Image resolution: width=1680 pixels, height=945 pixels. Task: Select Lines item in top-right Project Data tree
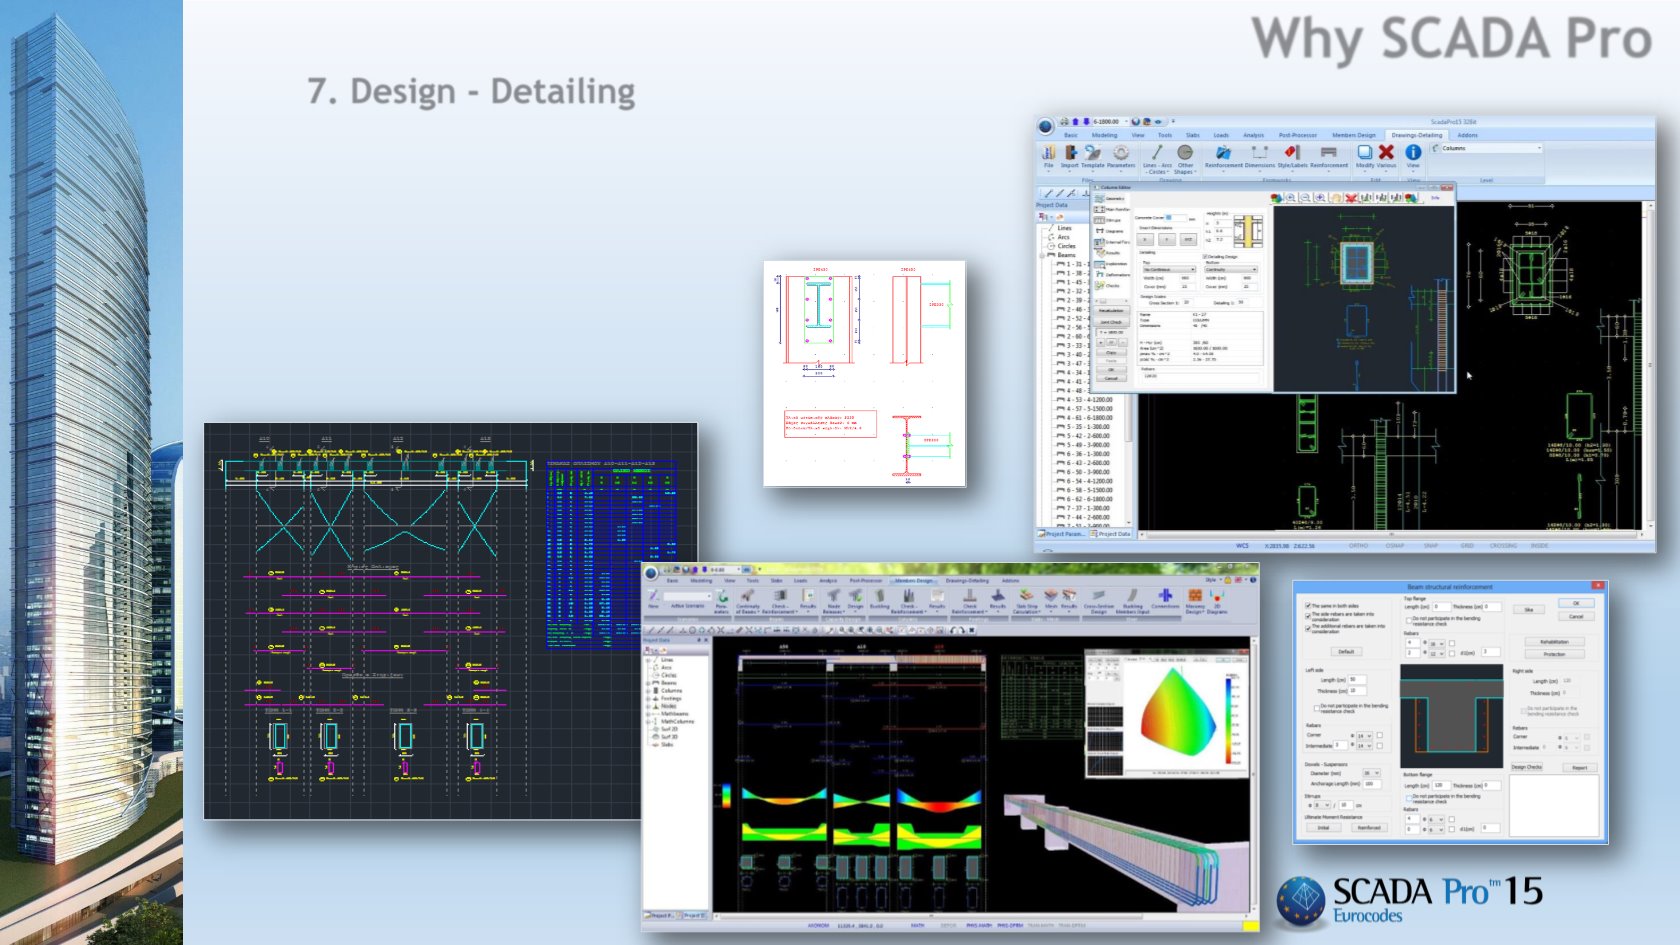pos(1065,228)
